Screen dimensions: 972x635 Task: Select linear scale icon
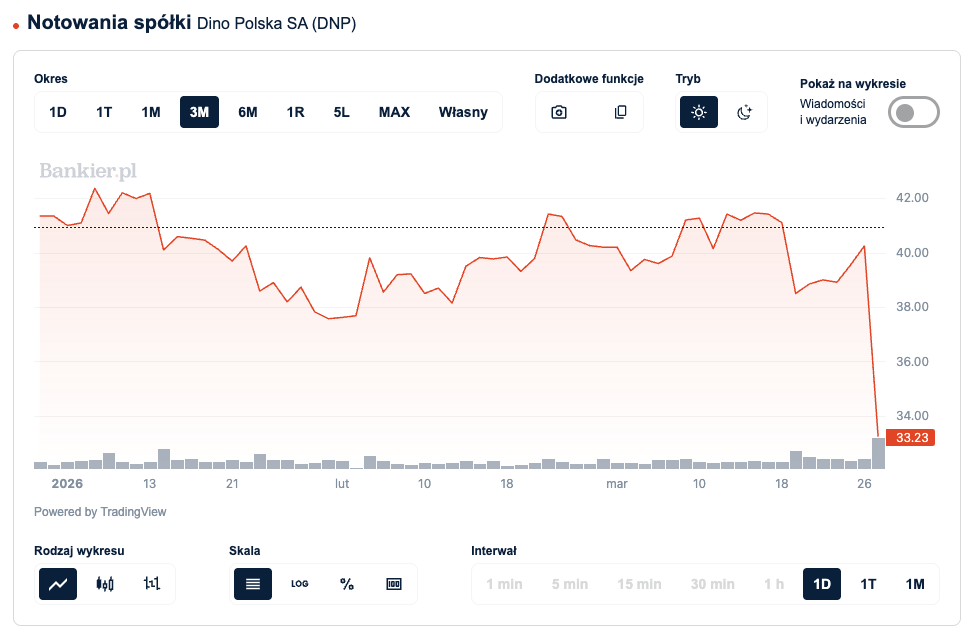tap(253, 584)
